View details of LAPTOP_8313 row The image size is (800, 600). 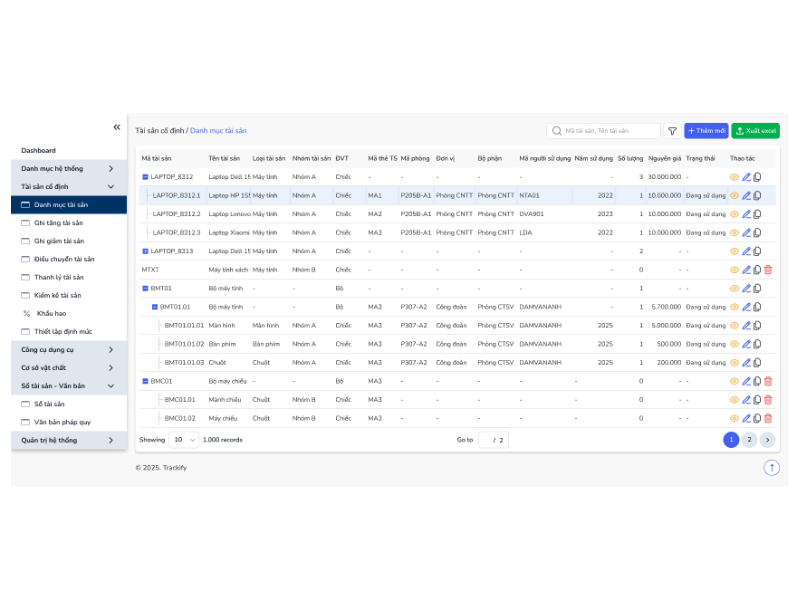(734, 251)
